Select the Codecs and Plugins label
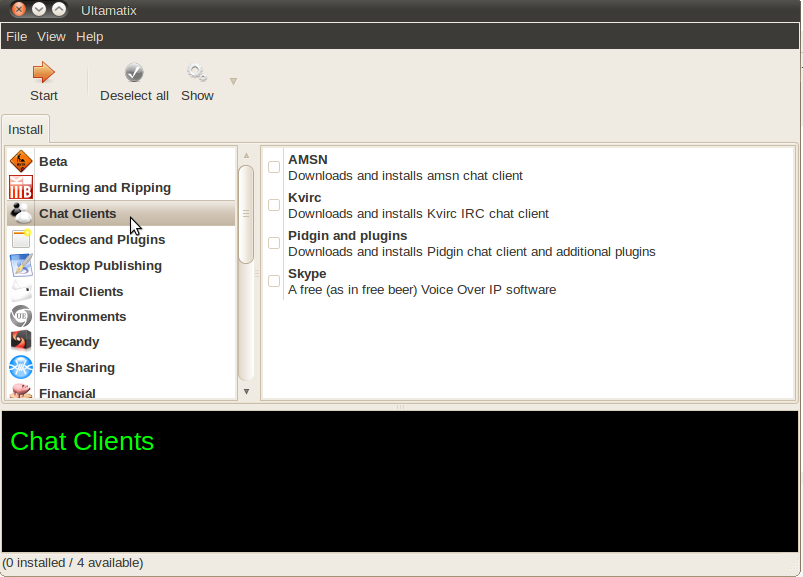803x577 pixels. pos(102,240)
